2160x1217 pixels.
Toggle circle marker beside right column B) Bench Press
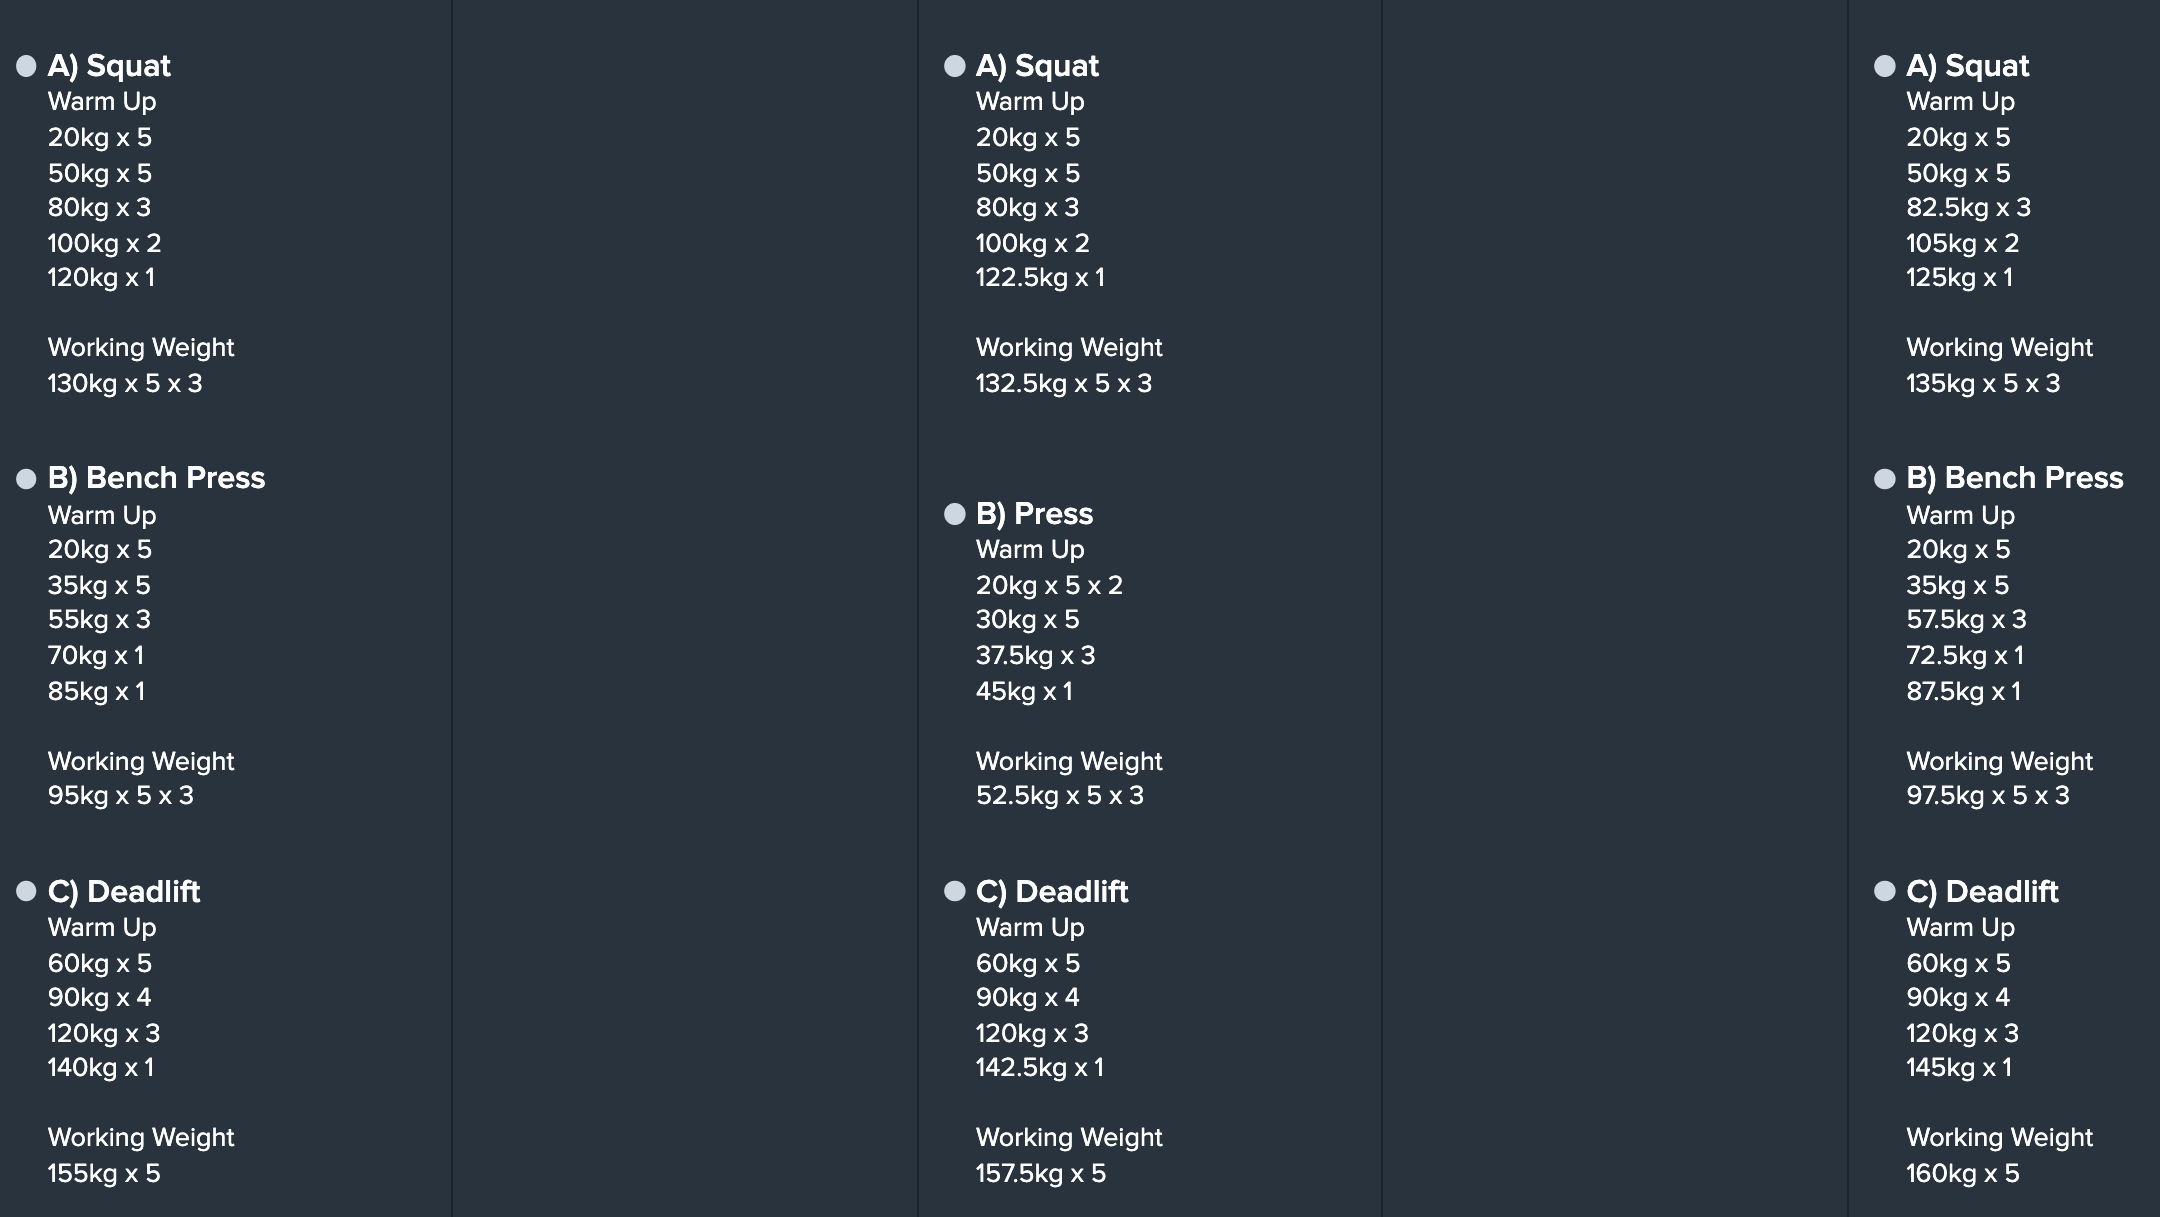pos(1885,479)
